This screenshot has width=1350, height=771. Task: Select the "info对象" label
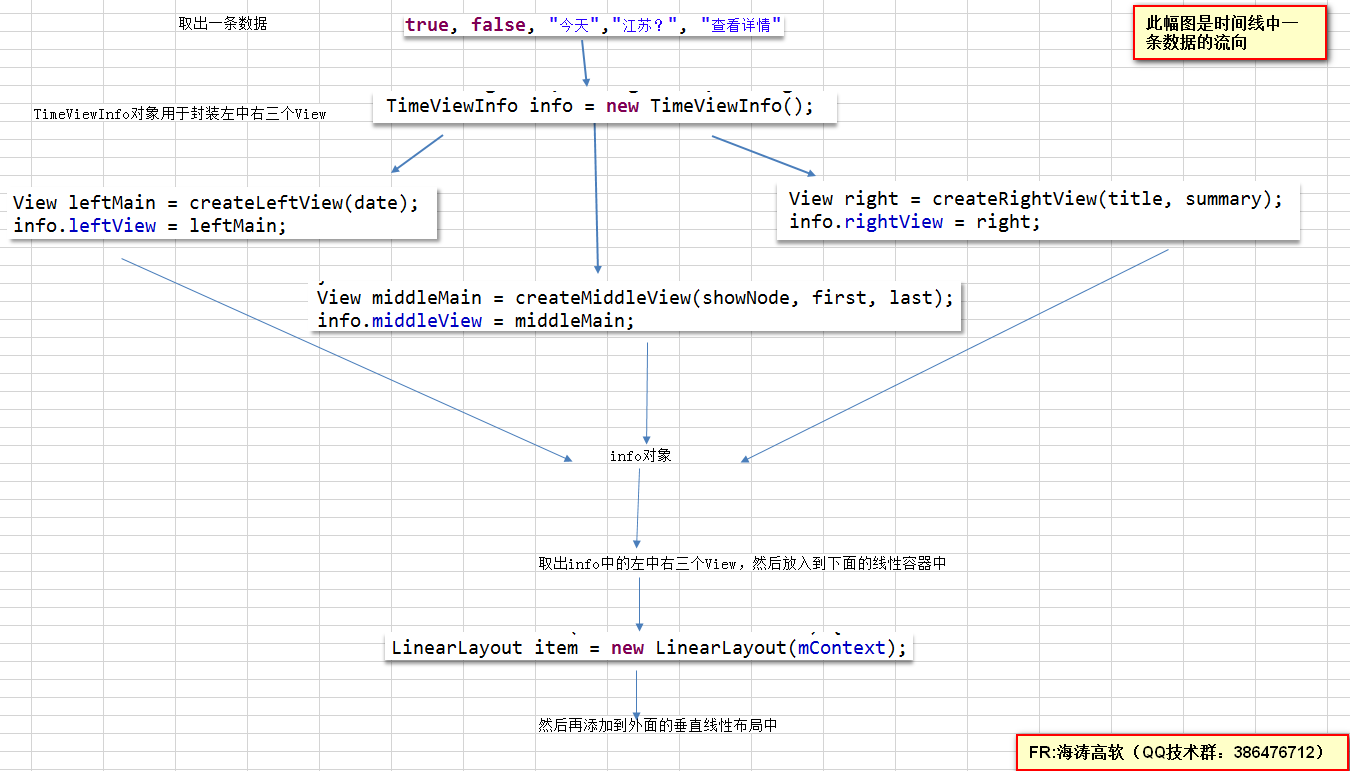point(640,456)
